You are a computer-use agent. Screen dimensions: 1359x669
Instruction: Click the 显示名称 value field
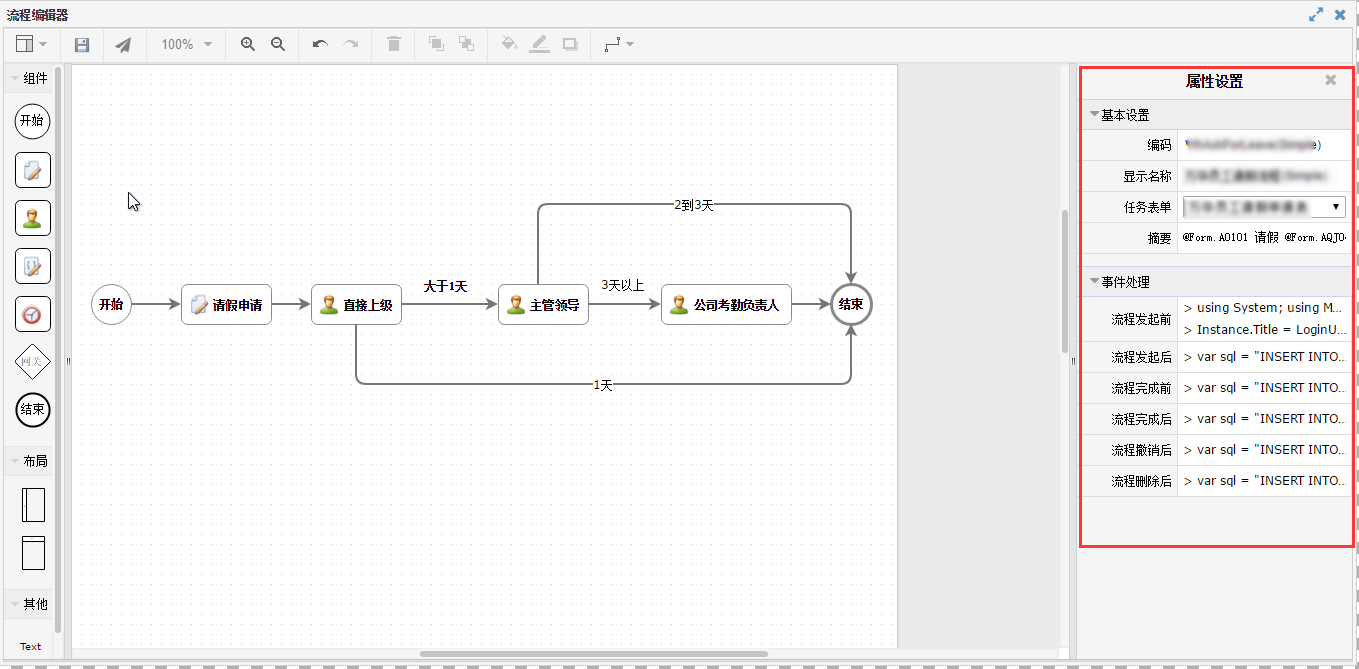point(1264,176)
